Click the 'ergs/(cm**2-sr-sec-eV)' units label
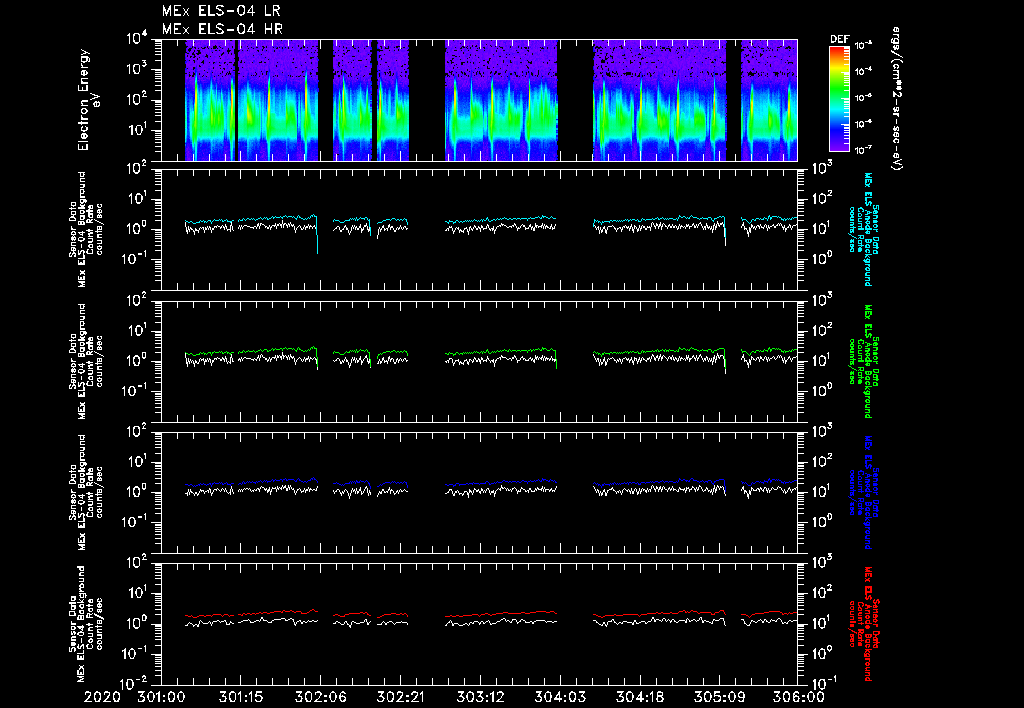The width and height of the screenshot is (1024, 708). (896, 99)
